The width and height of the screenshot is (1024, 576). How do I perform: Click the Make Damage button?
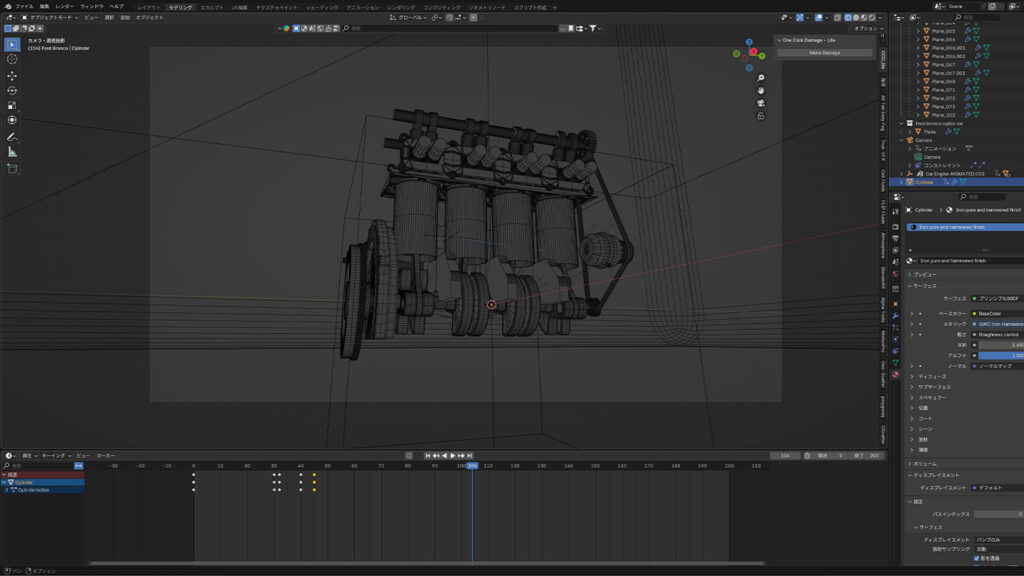click(x=825, y=53)
